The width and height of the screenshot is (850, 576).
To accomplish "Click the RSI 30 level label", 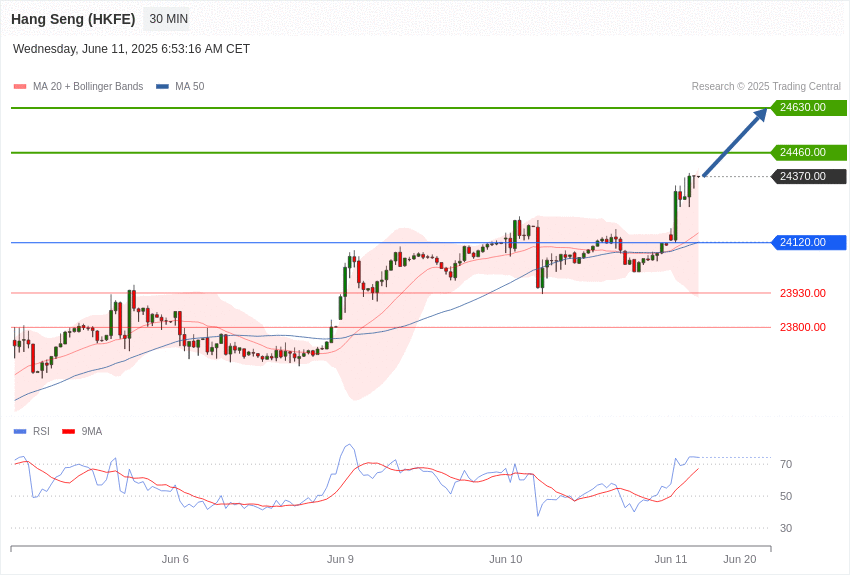I will point(786,528).
